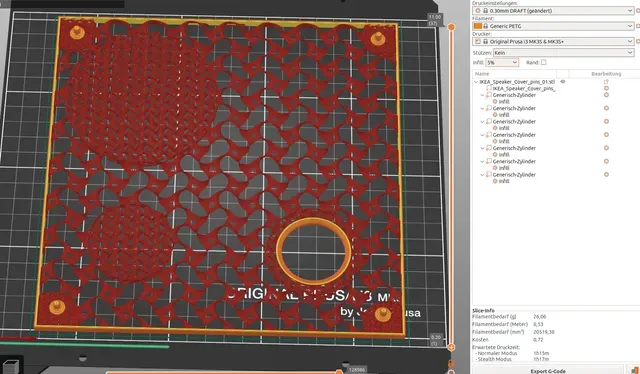
Task: Click the lock icon in printer preset
Action: point(485,42)
